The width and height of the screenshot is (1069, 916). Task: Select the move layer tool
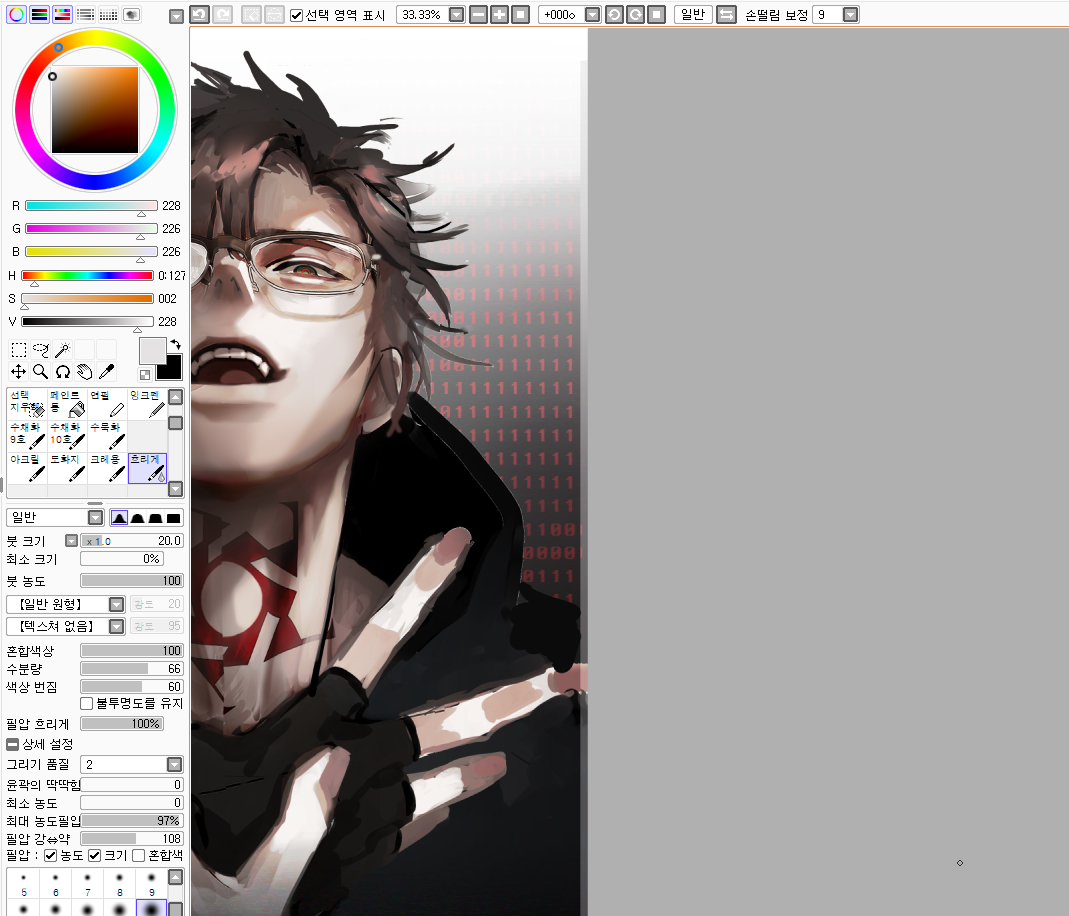19,372
